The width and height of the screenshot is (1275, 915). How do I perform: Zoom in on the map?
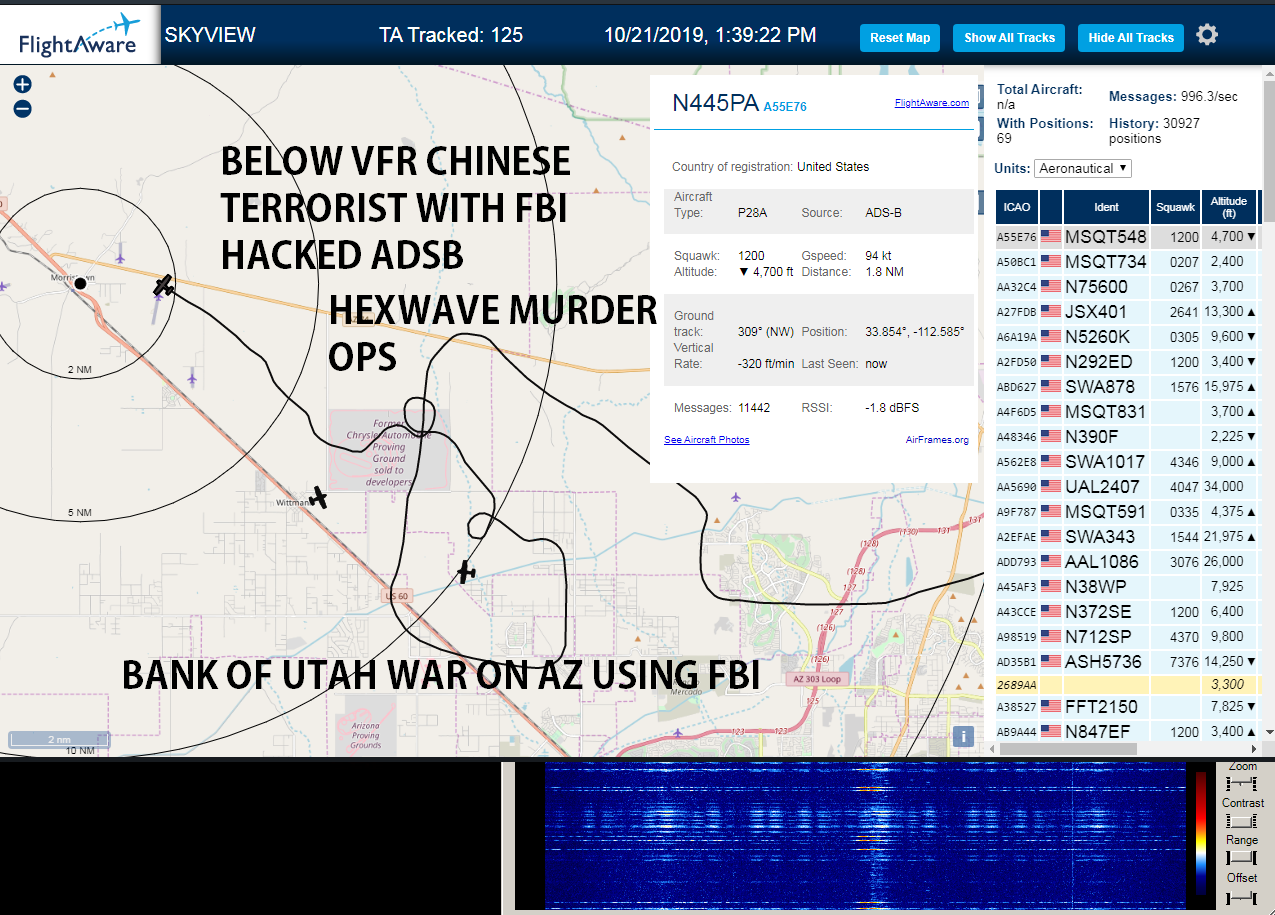tap(22, 85)
